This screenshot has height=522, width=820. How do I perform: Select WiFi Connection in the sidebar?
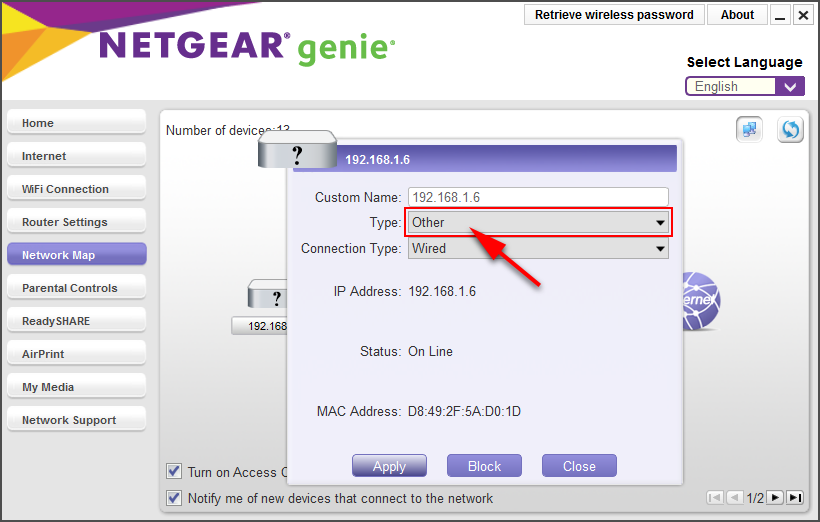76,189
